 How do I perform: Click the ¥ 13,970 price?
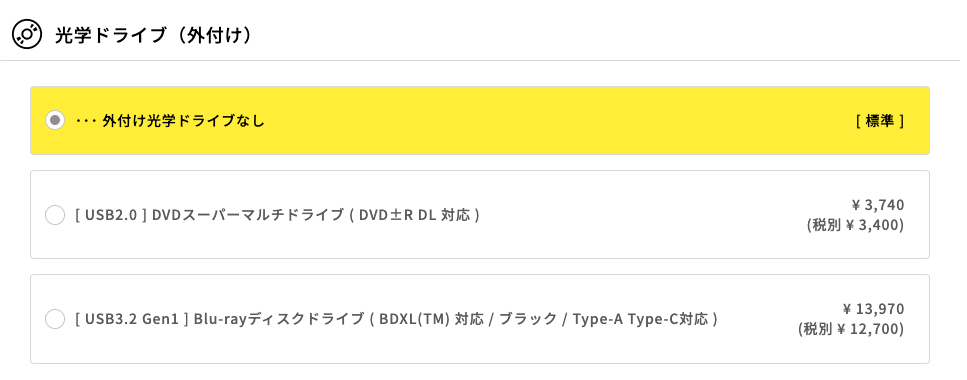(873, 309)
